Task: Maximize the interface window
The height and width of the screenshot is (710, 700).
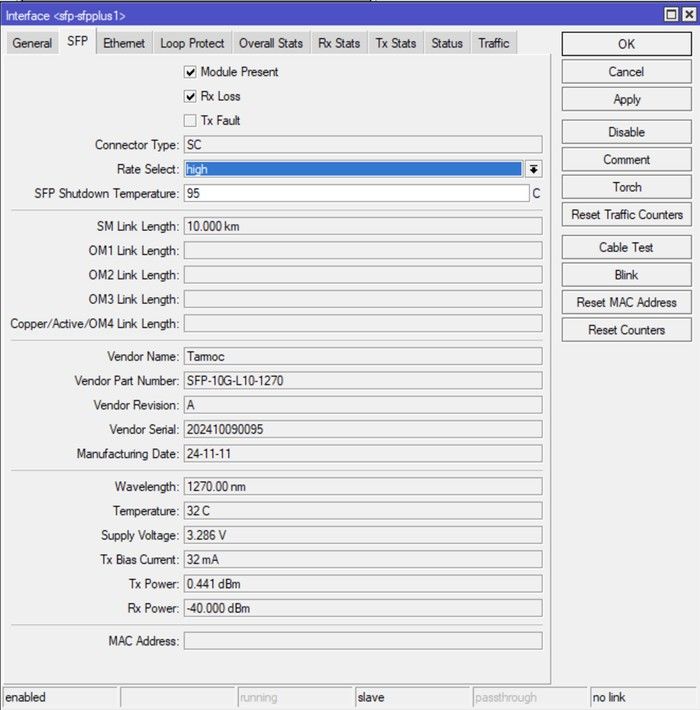Action: [671, 14]
